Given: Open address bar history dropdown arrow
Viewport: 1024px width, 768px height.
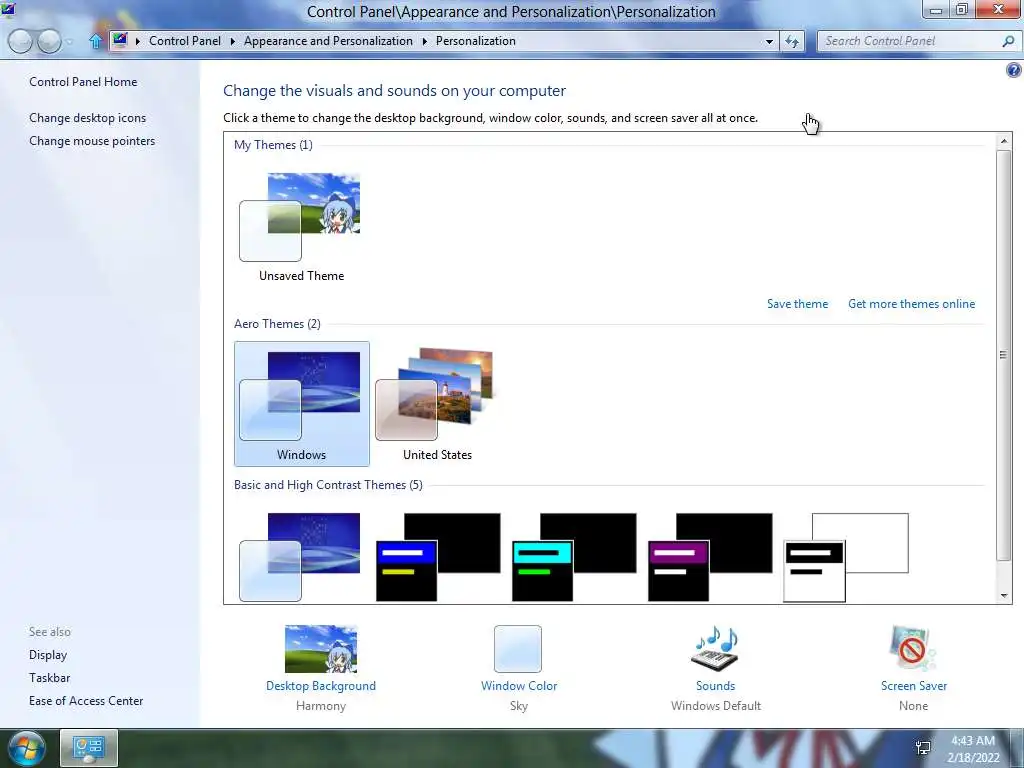Looking at the screenshot, I should click(x=769, y=41).
